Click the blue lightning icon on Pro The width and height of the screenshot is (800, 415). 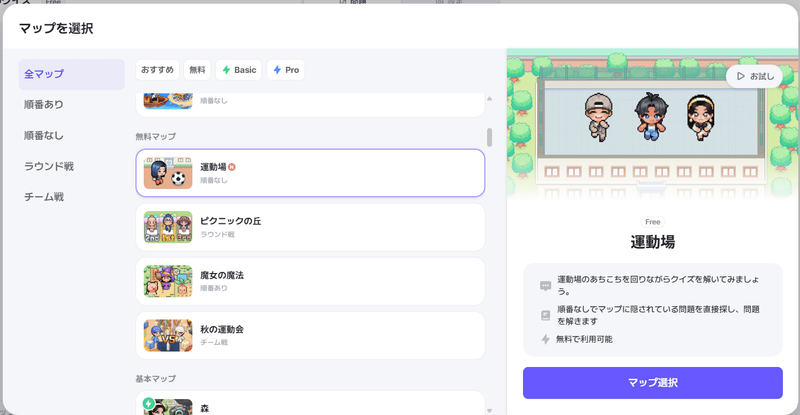[x=277, y=70]
